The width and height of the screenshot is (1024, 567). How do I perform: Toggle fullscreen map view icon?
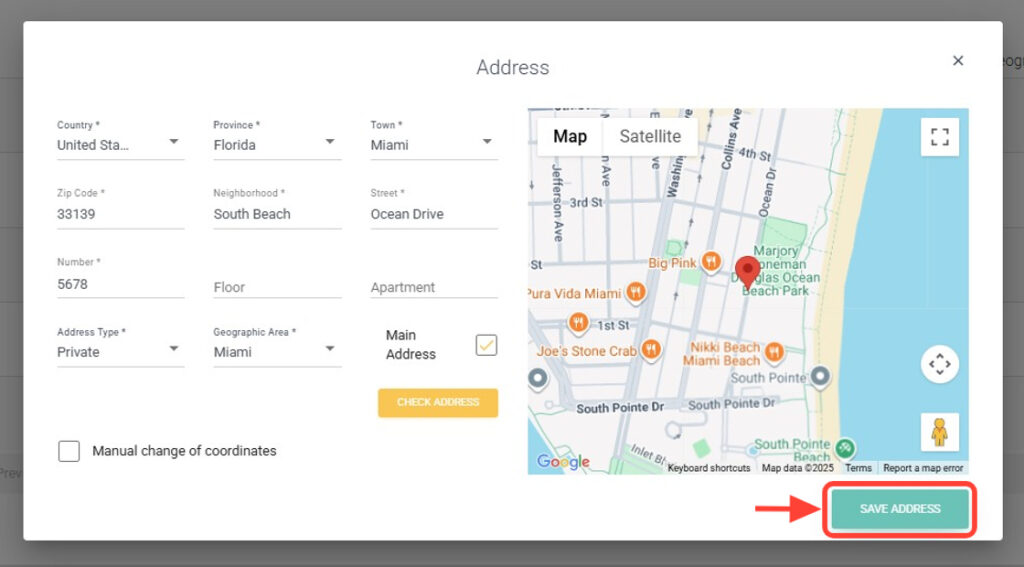tap(939, 137)
